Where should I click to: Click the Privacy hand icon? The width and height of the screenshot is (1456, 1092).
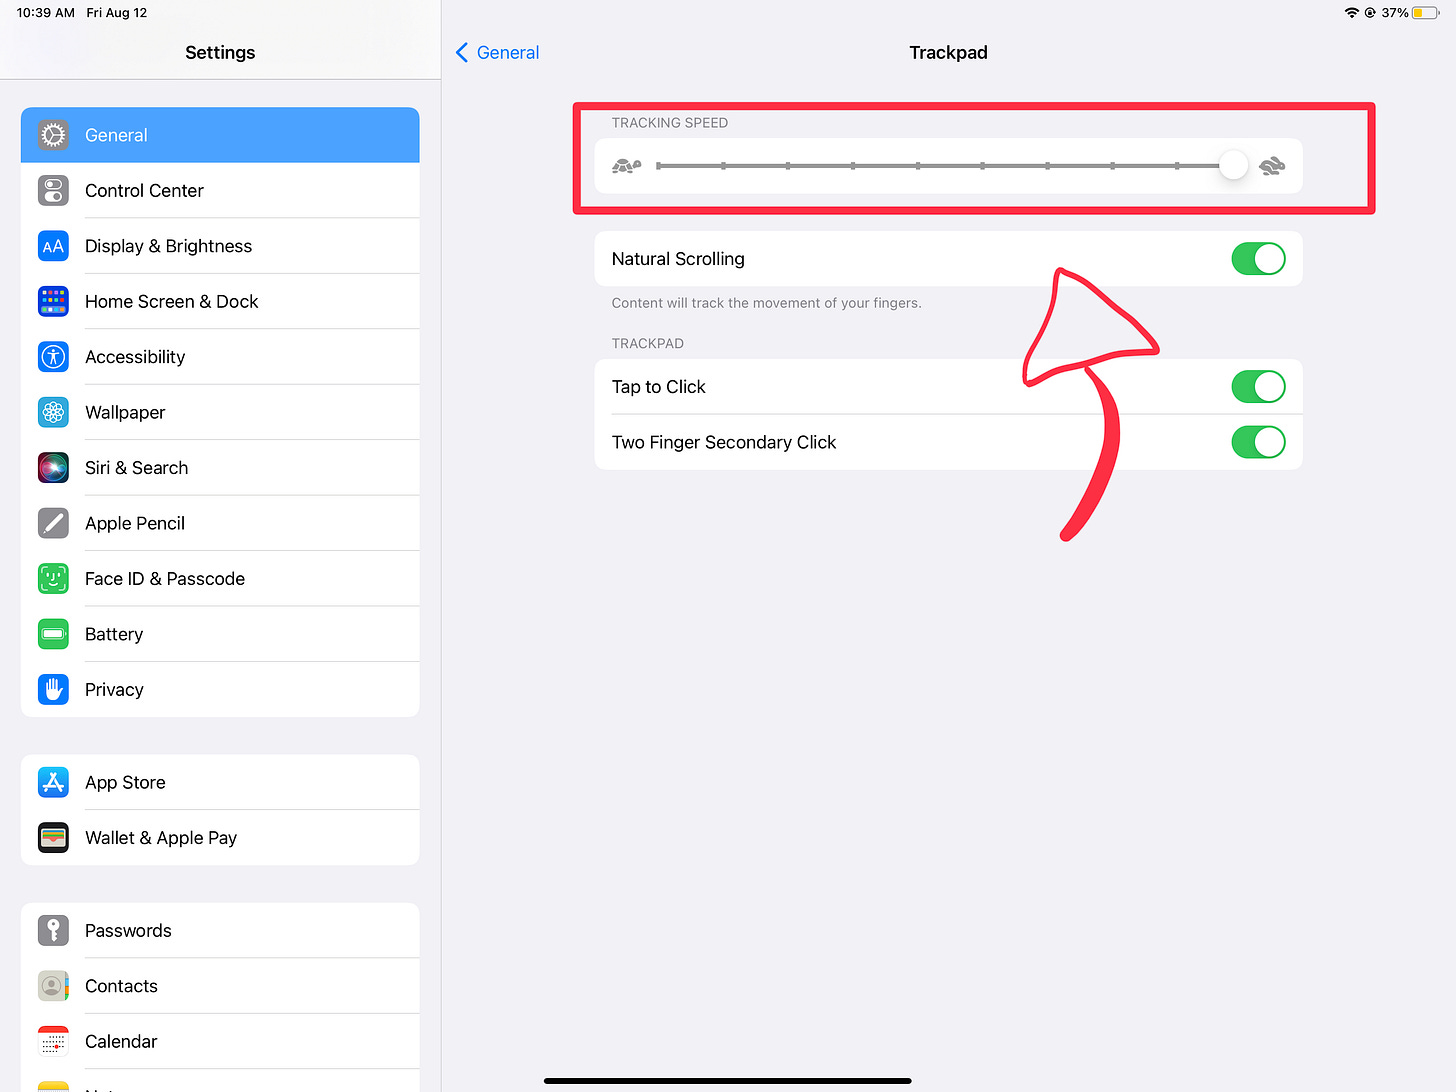(x=53, y=690)
